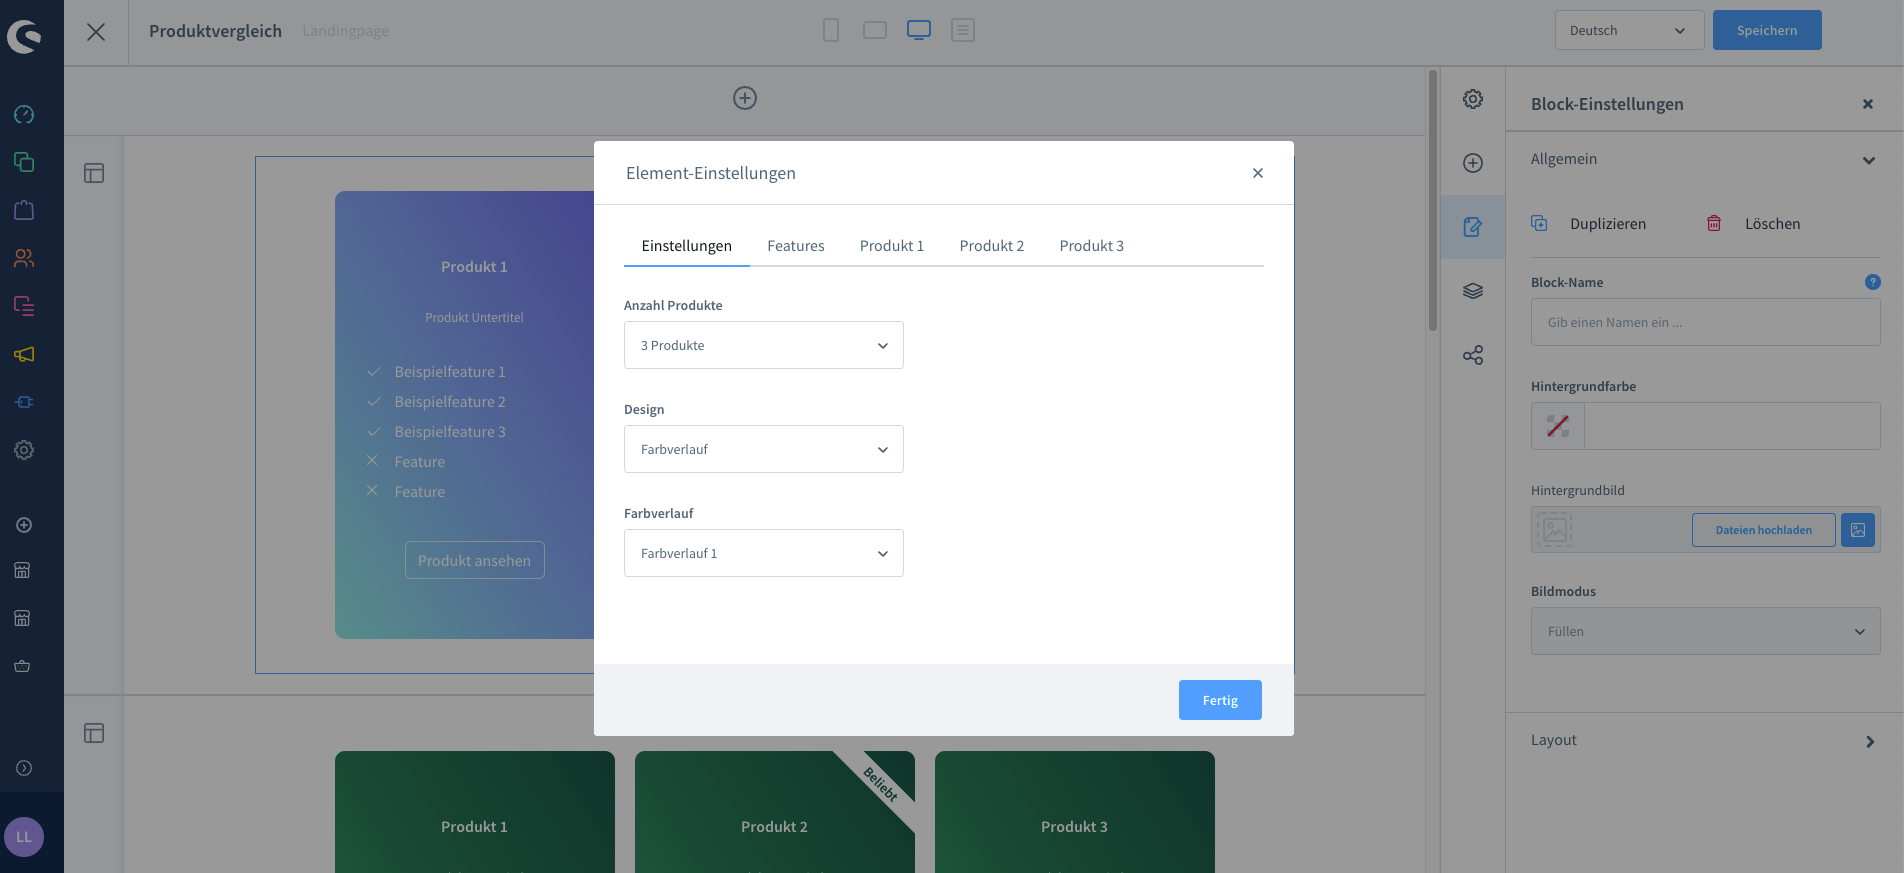Click Löschen in block settings
The height and width of the screenshot is (873, 1904).
click(x=1753, y=224)
